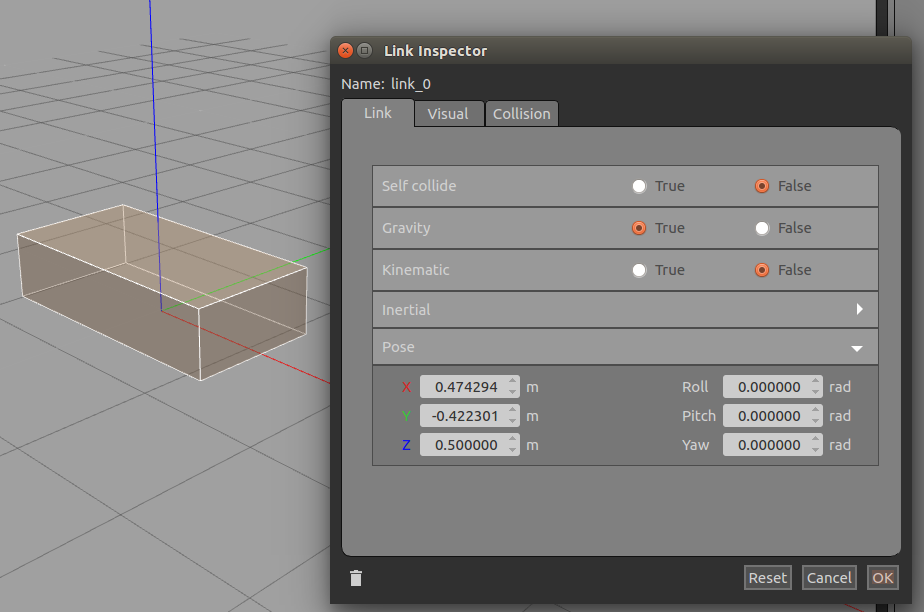The width and height of the screenshot is (924, 612).
Task: Click the Y position value field
Action: 463,416
